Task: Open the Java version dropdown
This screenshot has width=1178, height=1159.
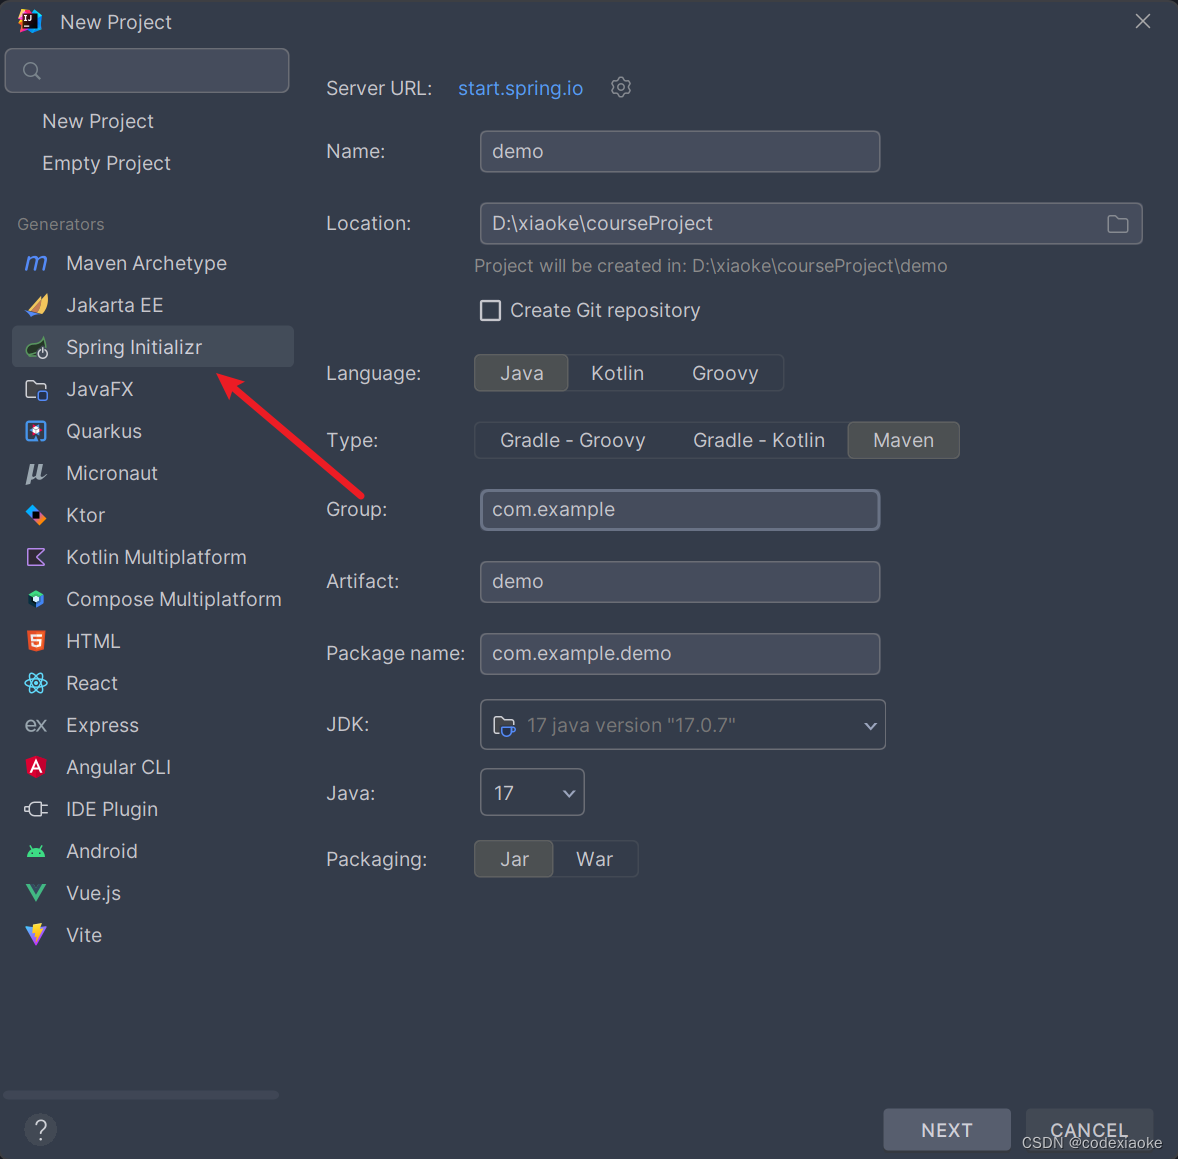Action: tap(531, 792)
